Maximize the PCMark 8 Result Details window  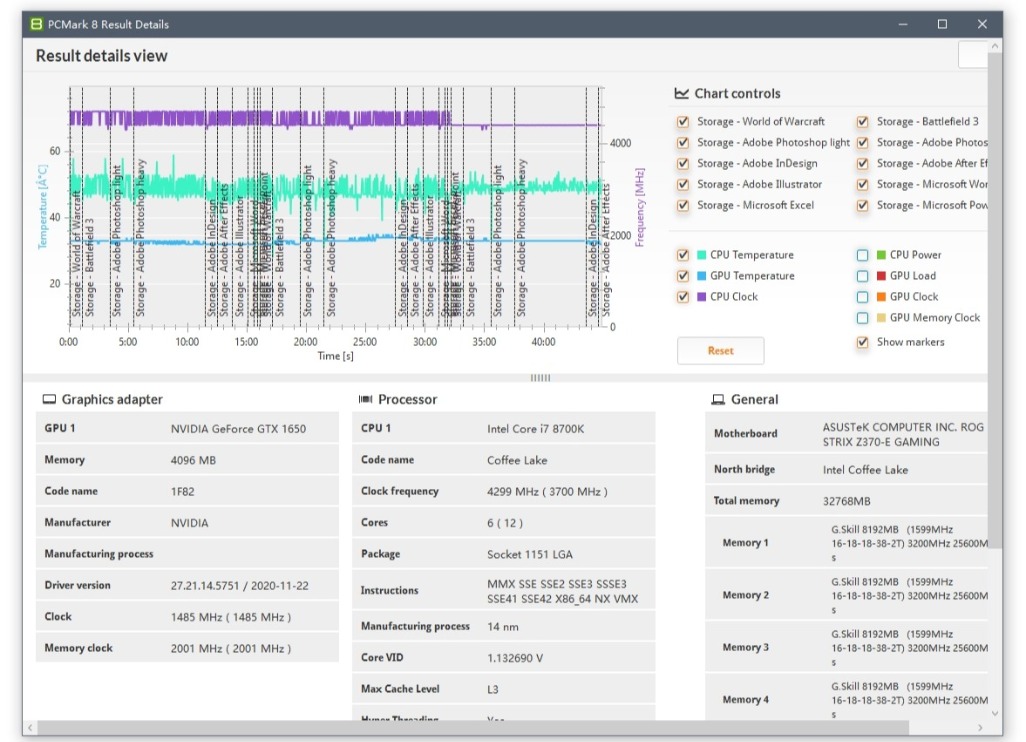[942, 24]
